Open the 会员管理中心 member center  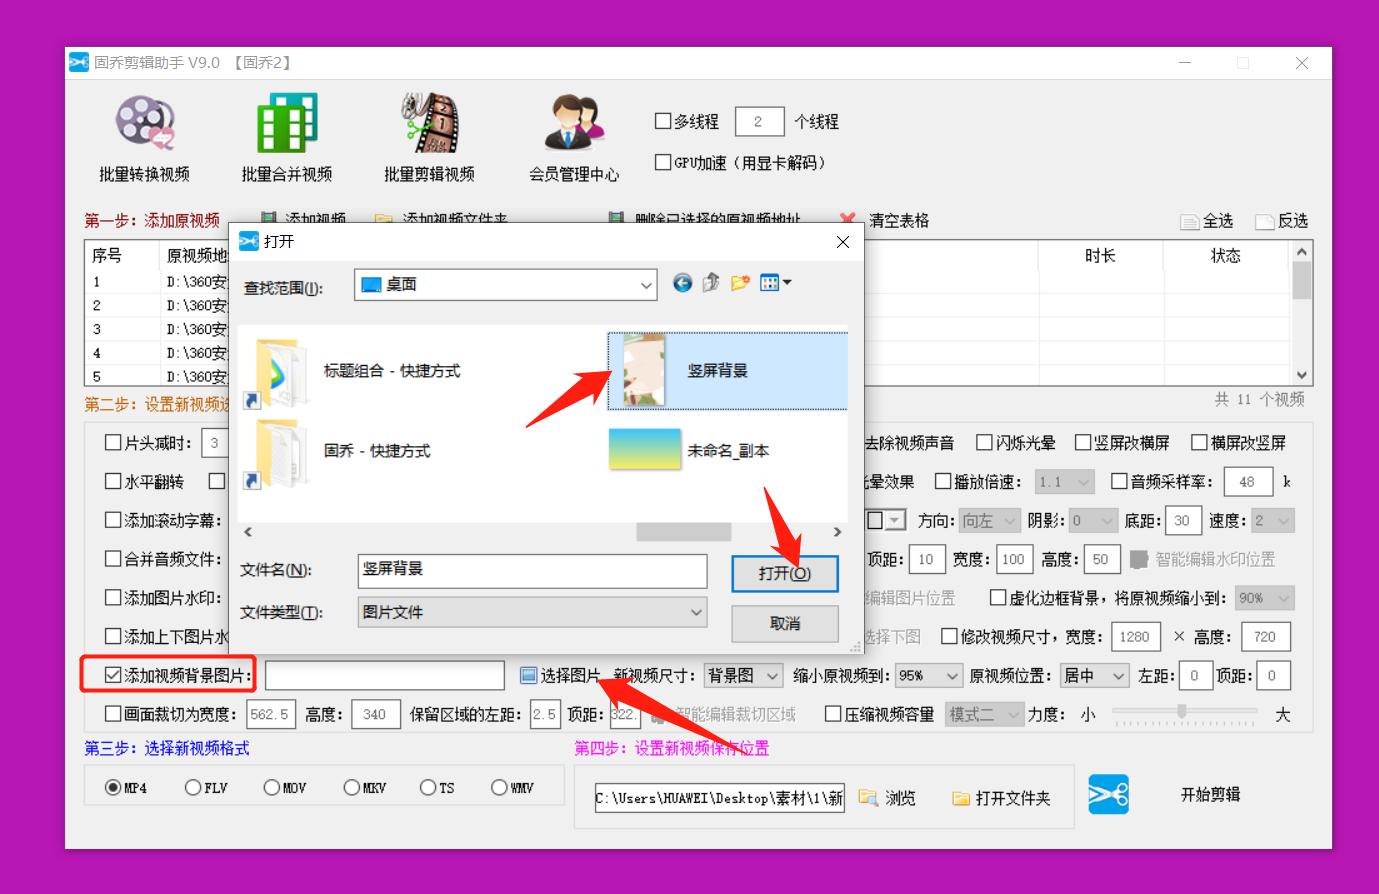pyautogui.click(x=574, y=138)
